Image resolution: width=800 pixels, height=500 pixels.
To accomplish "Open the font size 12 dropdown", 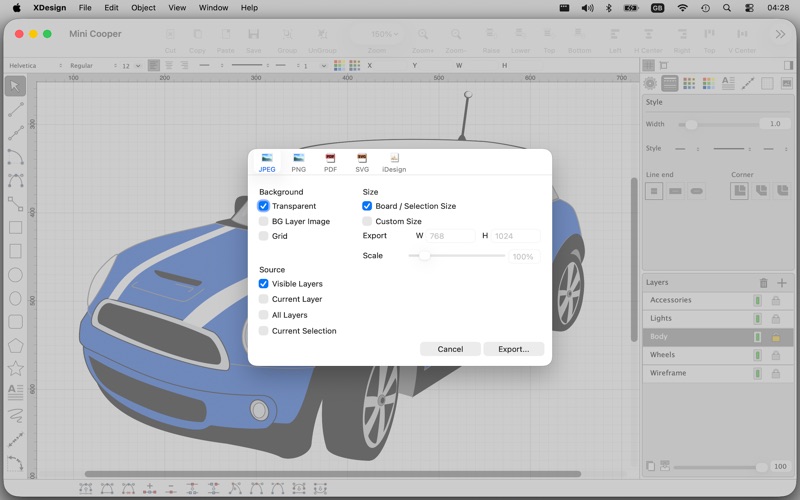I will pos(131,66).
